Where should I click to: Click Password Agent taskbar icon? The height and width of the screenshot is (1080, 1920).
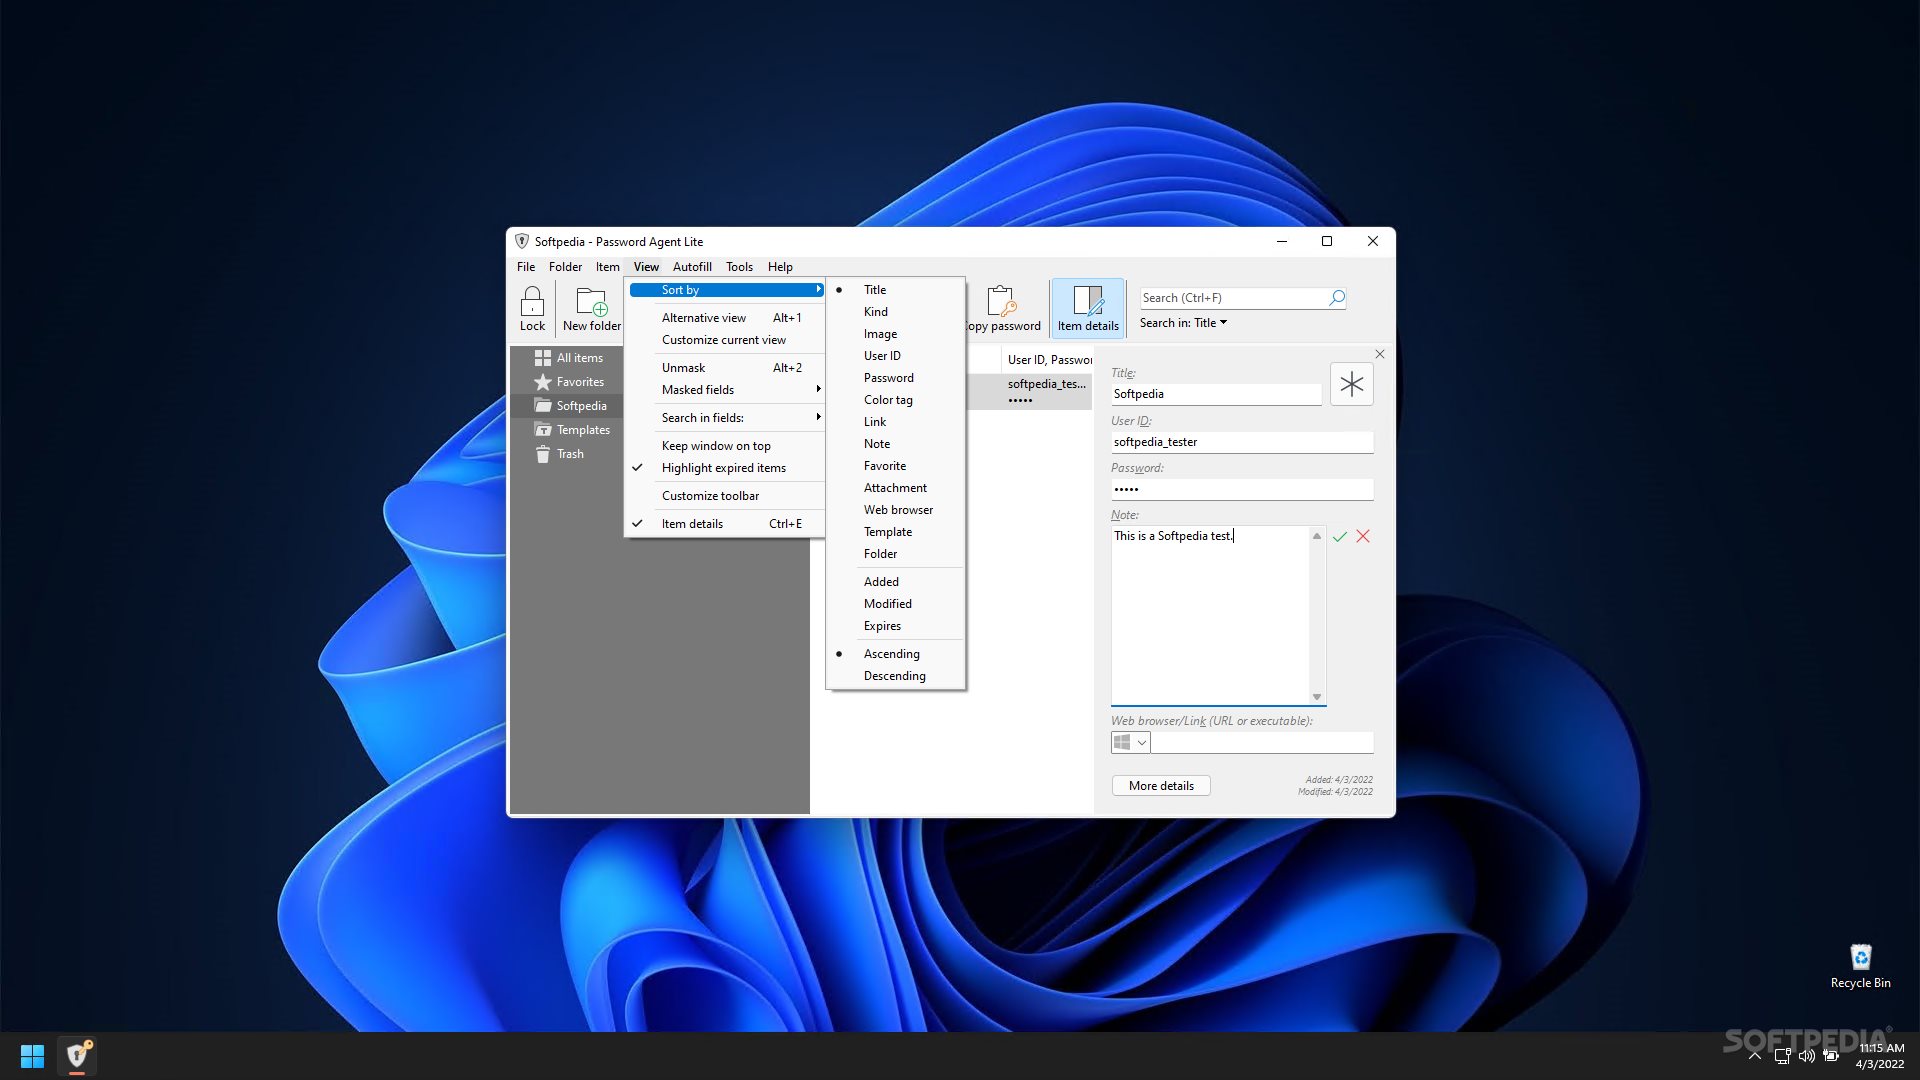77,1056
